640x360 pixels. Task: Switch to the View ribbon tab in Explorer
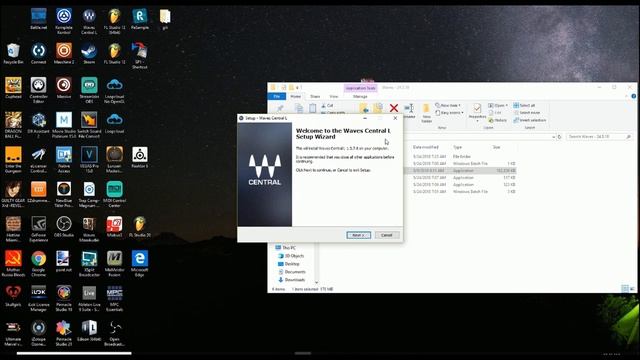click(334, 96)
